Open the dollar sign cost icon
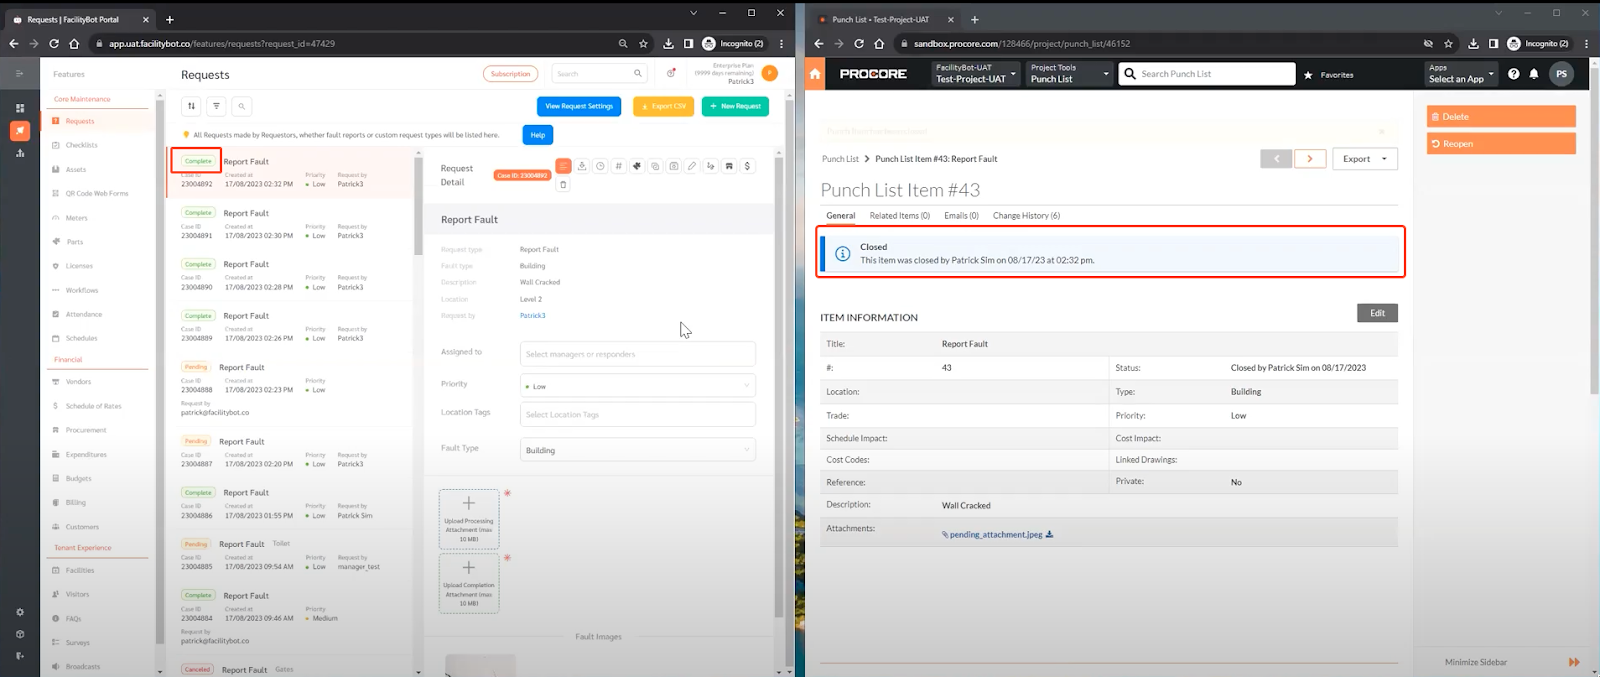The width and height of the screenshot is (1600, 677). pyautogui.click(x=747, y=166)
